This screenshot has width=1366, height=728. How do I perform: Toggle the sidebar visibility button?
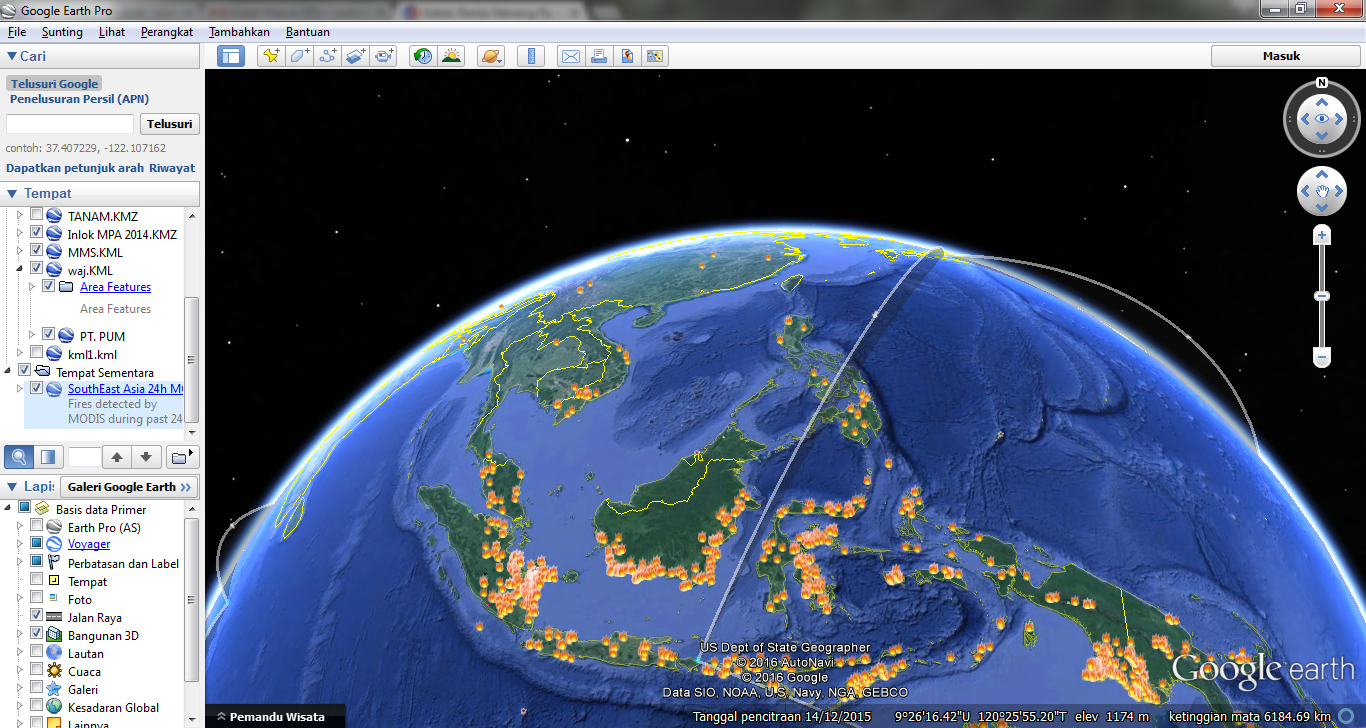pos(231,56)
